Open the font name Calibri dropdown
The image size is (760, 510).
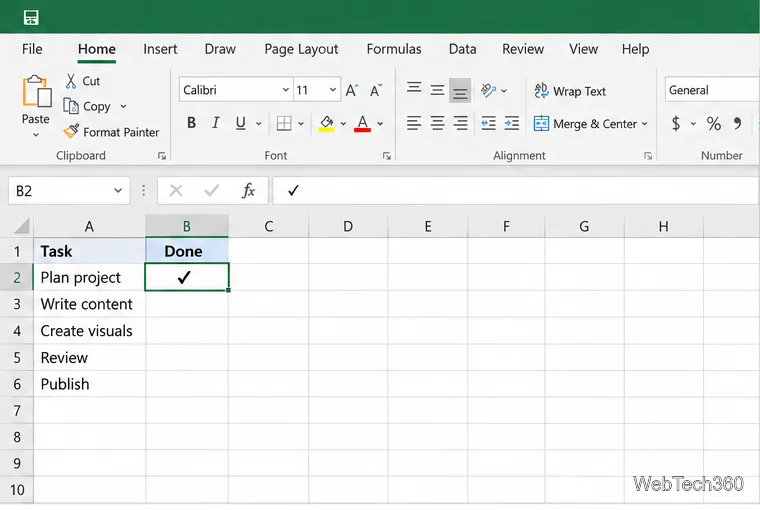(285, 90)
